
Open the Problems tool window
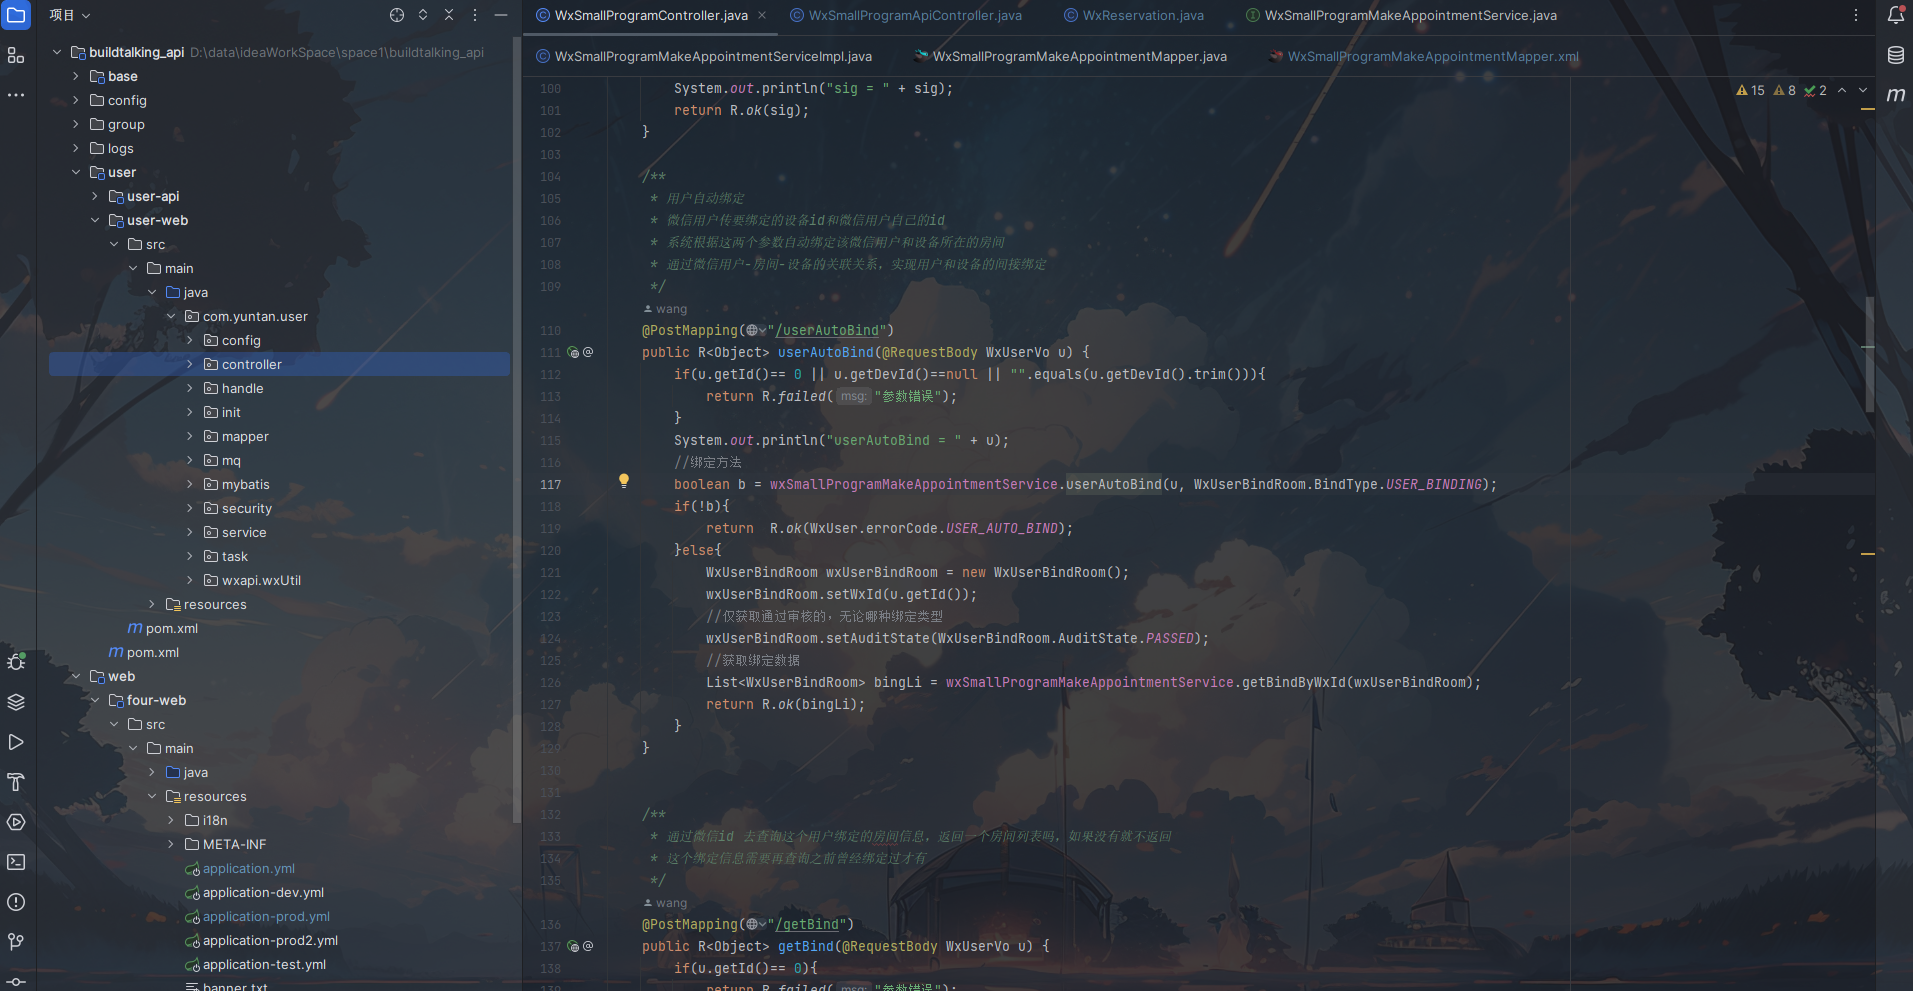coord(16,902)
